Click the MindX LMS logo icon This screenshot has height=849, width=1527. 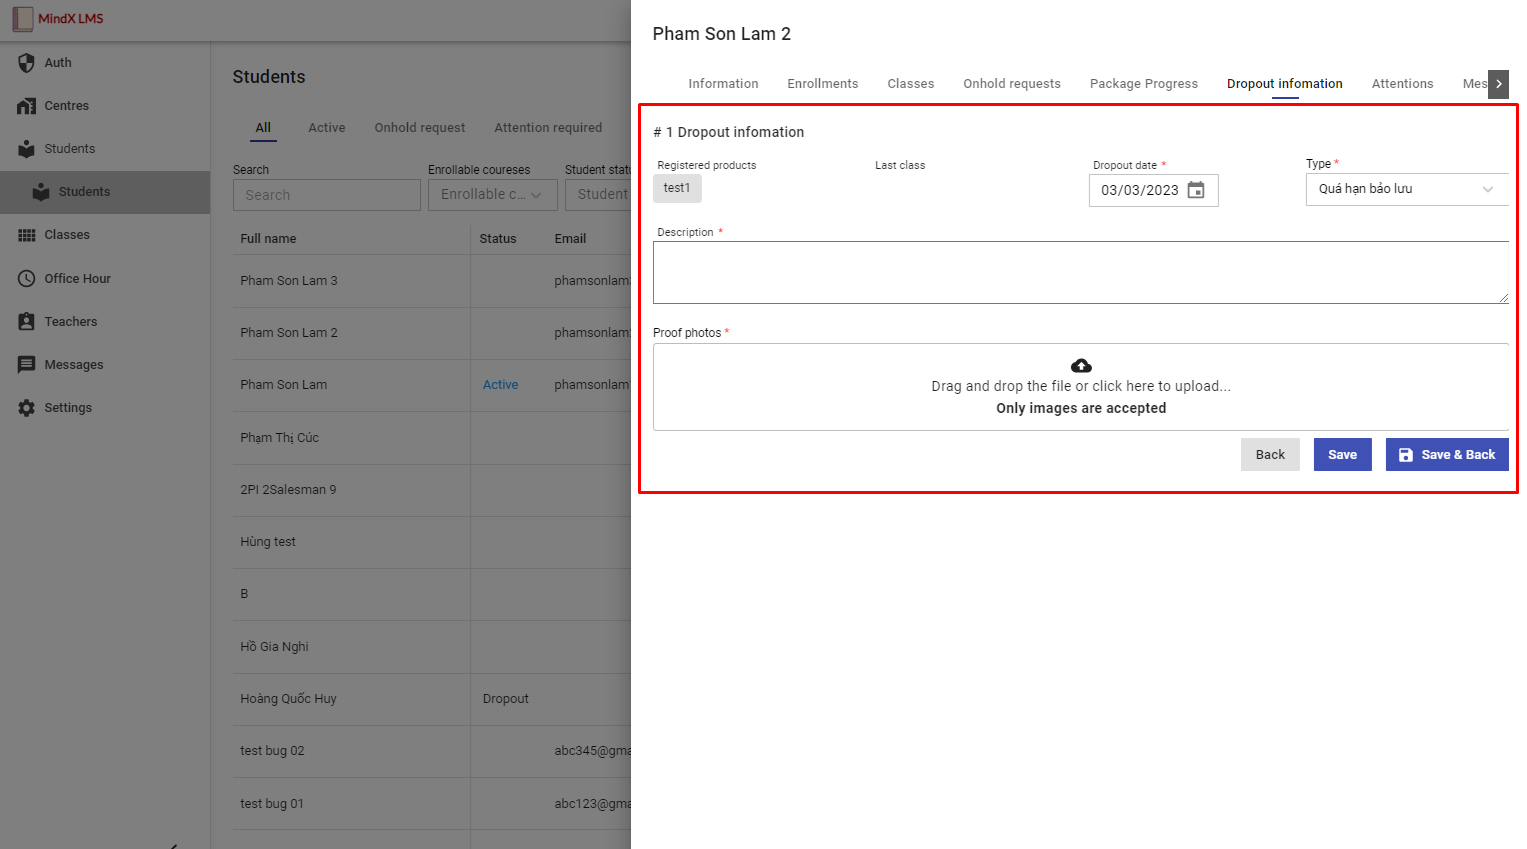[22, 19]
